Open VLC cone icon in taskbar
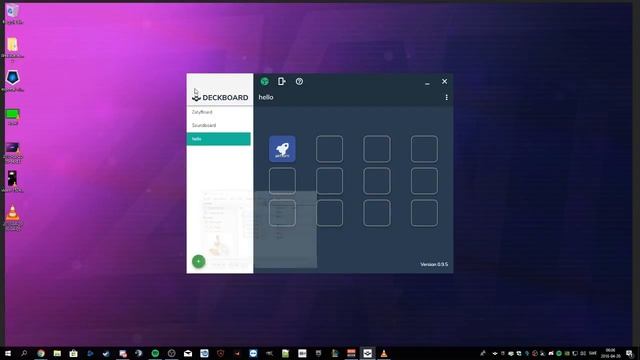The height and width of the screenshot is (360, 640). tap(384, 353)
